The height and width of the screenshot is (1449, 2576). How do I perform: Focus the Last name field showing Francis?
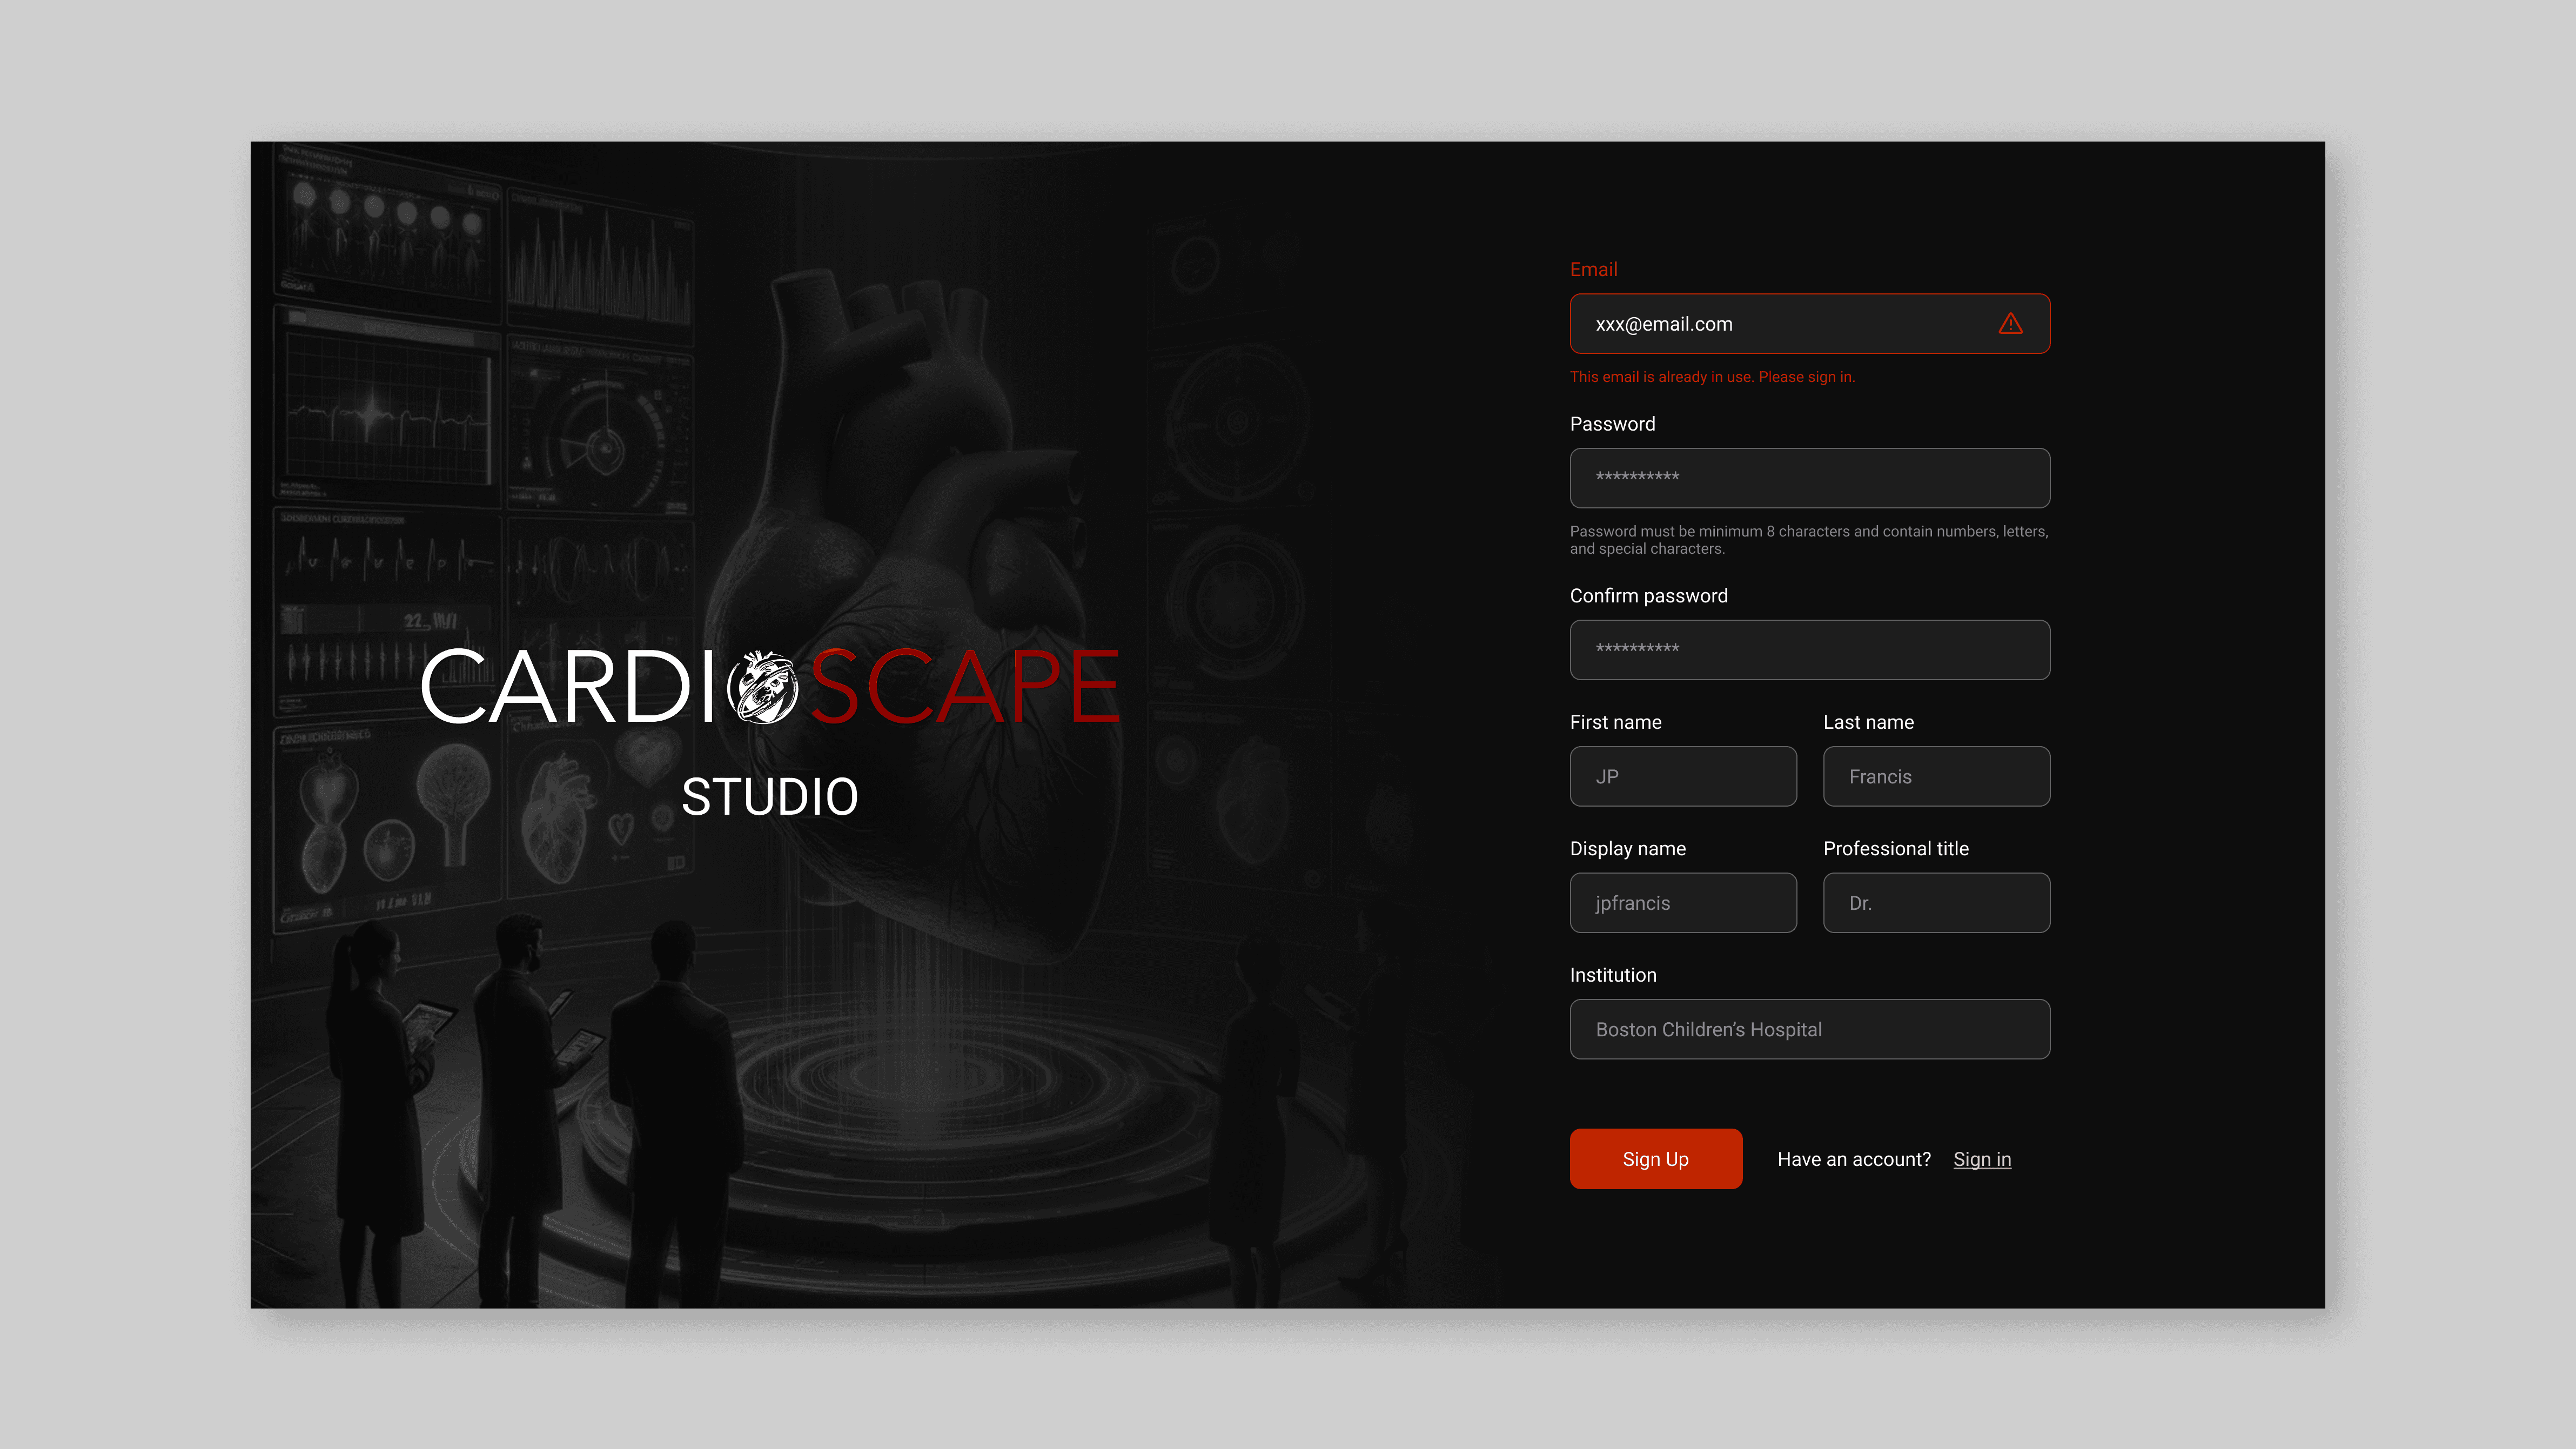1936,776
